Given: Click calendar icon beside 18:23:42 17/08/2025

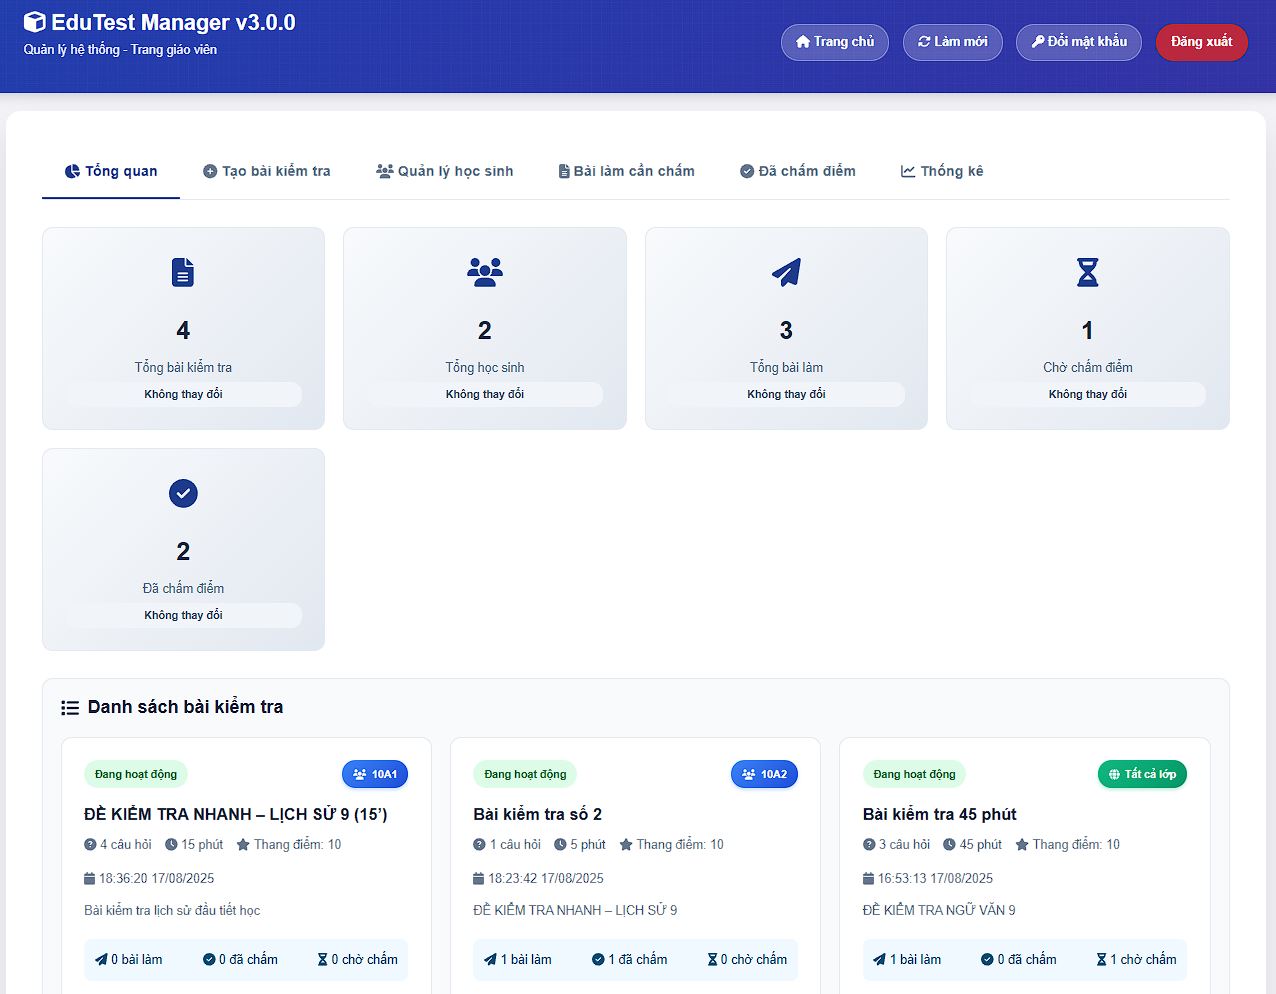Looking at the screenshot, I should [478, 878].
